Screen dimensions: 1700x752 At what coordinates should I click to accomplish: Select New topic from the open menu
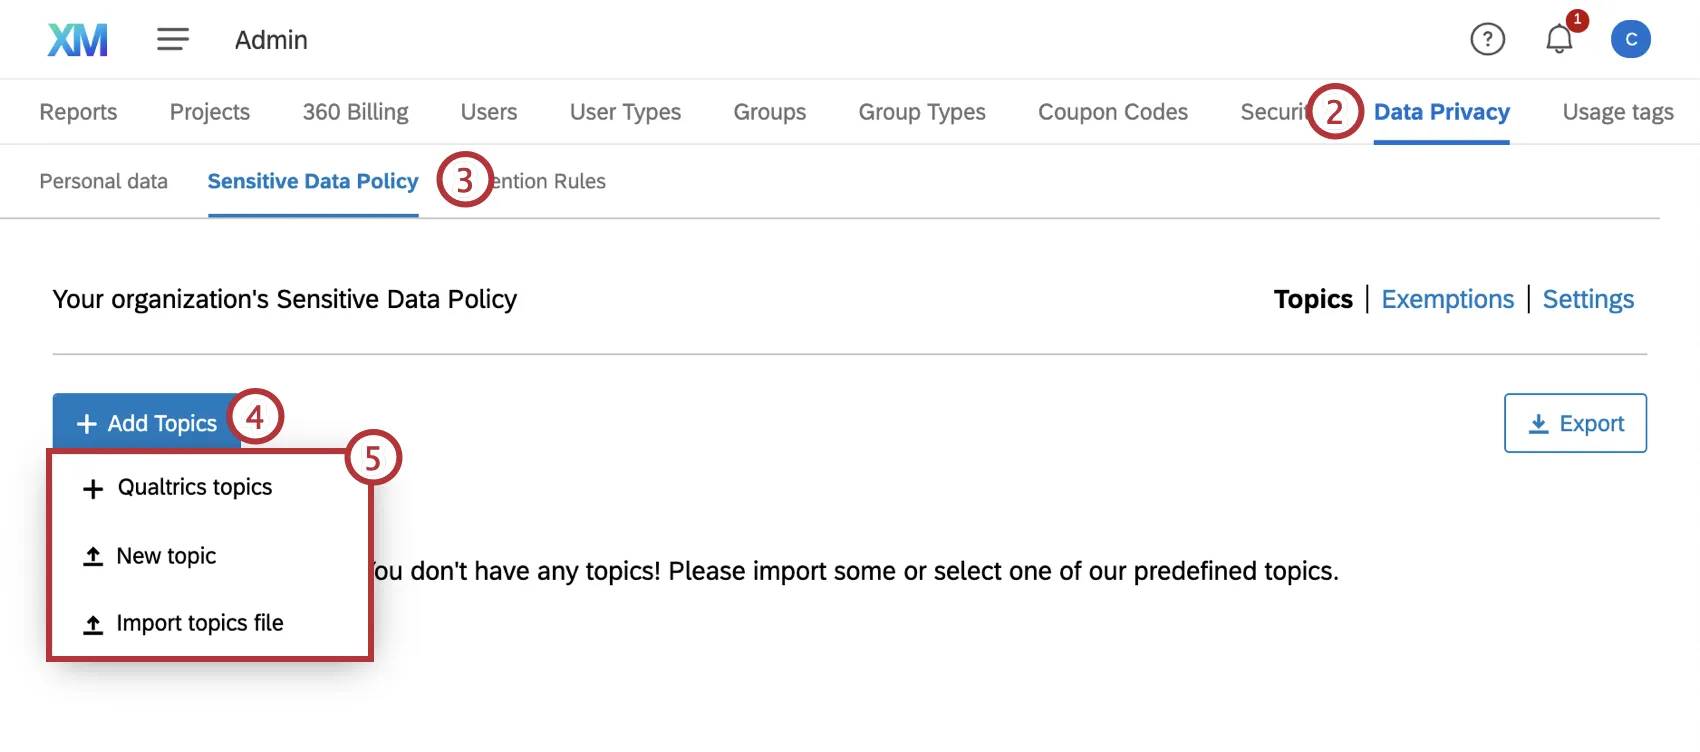point(166,556)
